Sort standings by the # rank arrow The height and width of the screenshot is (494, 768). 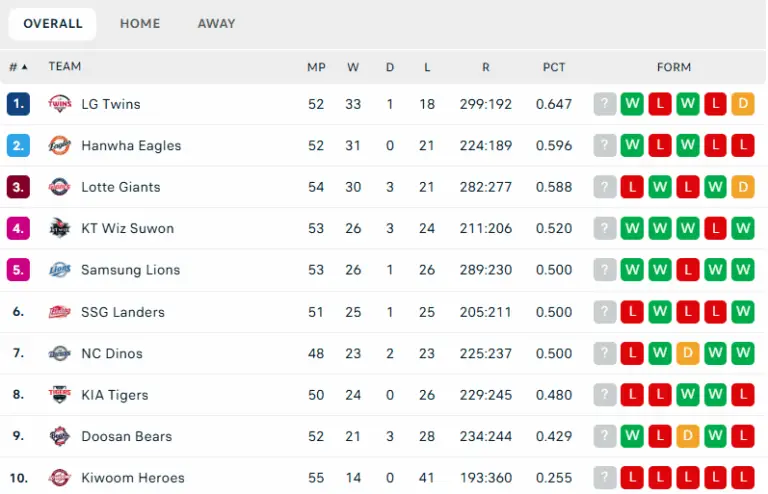coord(19,67)
